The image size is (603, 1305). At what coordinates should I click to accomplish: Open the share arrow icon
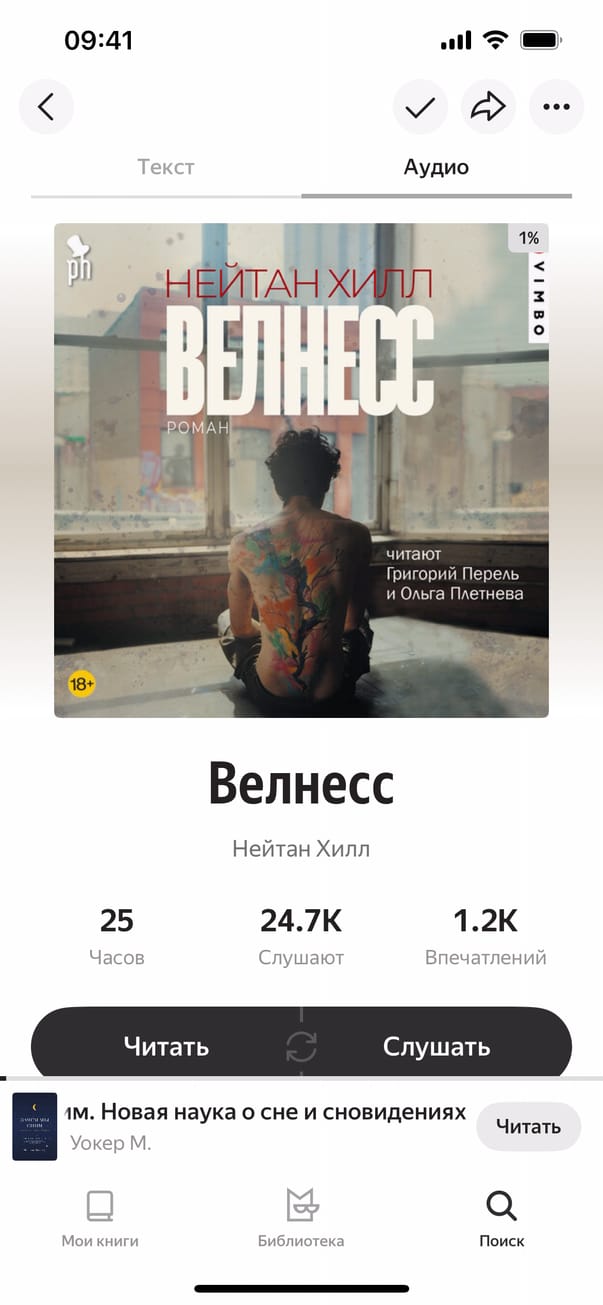(x=488, y=107)
